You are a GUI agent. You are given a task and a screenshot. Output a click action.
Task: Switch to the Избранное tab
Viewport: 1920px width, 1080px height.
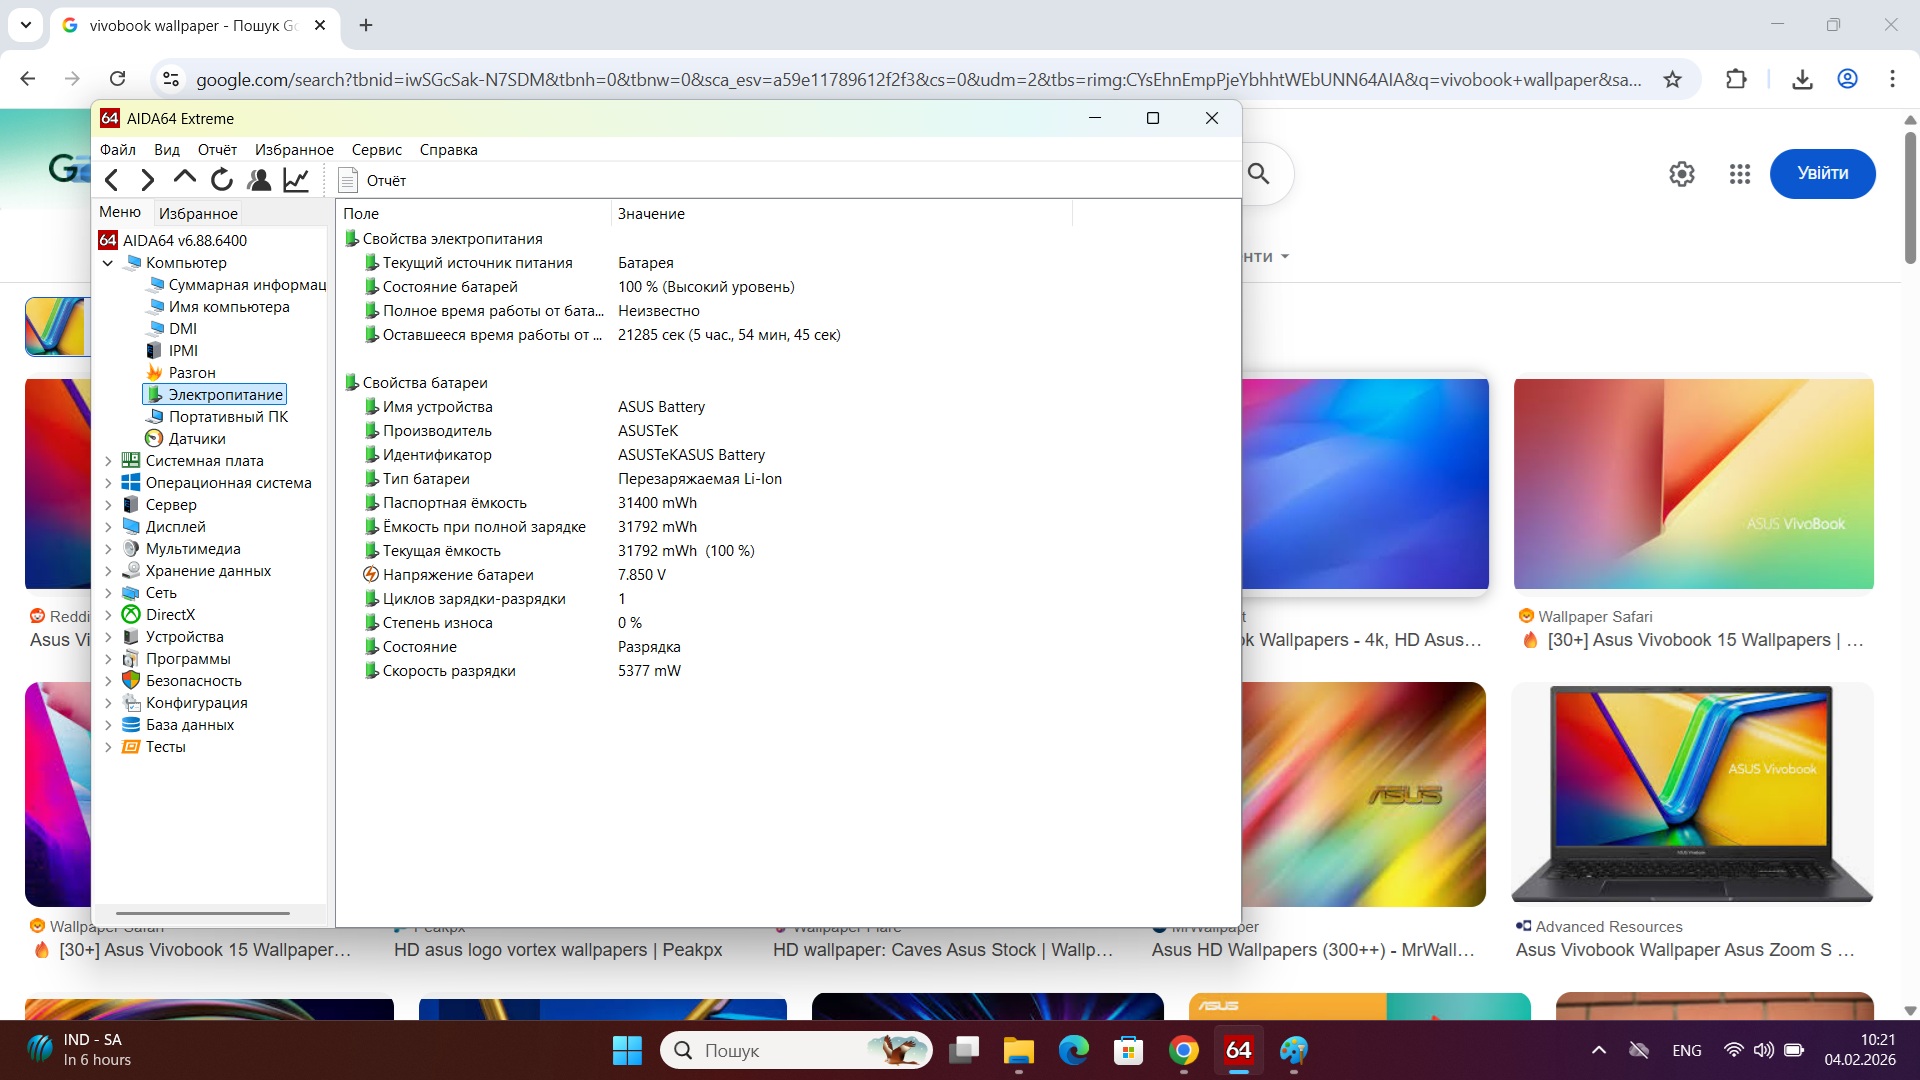198,212
